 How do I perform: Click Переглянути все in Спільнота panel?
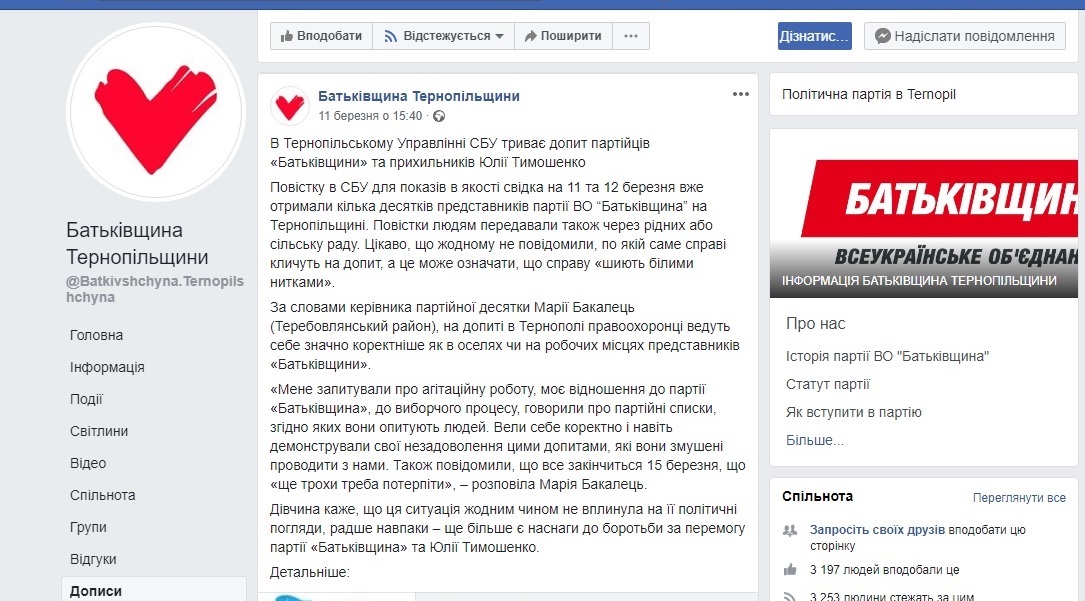point(1019,498)
